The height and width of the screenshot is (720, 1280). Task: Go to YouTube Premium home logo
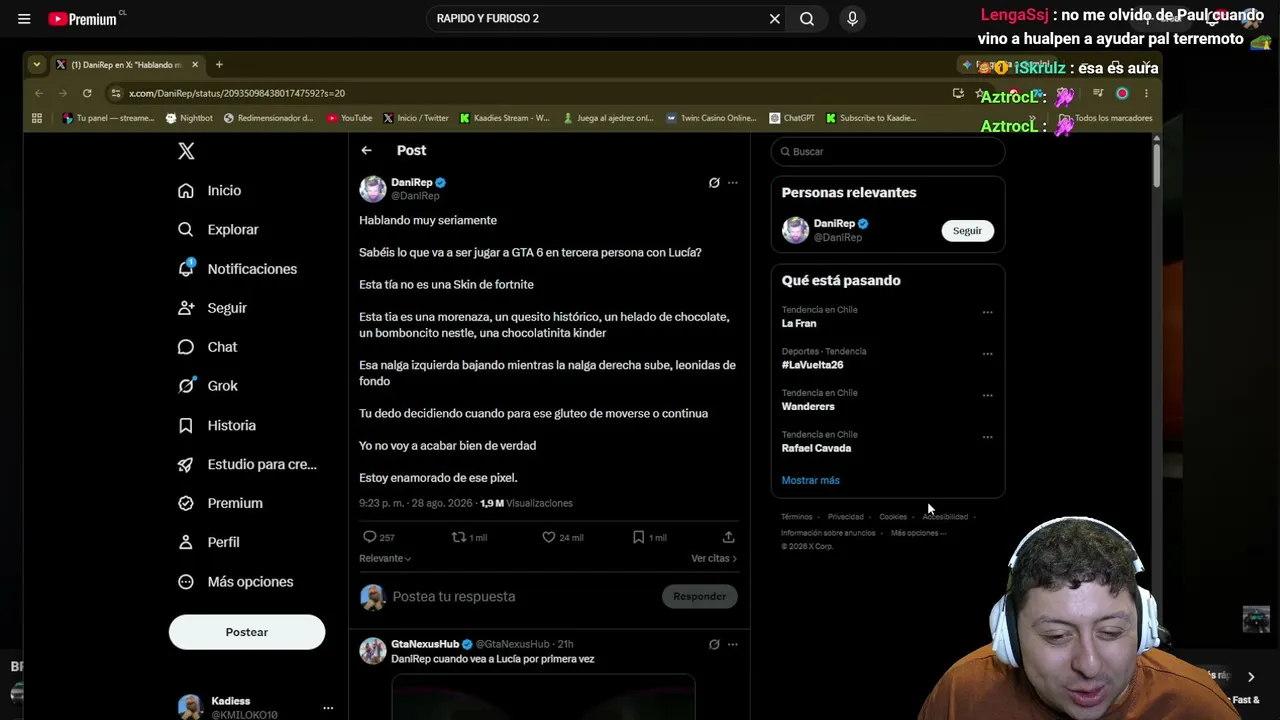[x=82, y=19]
